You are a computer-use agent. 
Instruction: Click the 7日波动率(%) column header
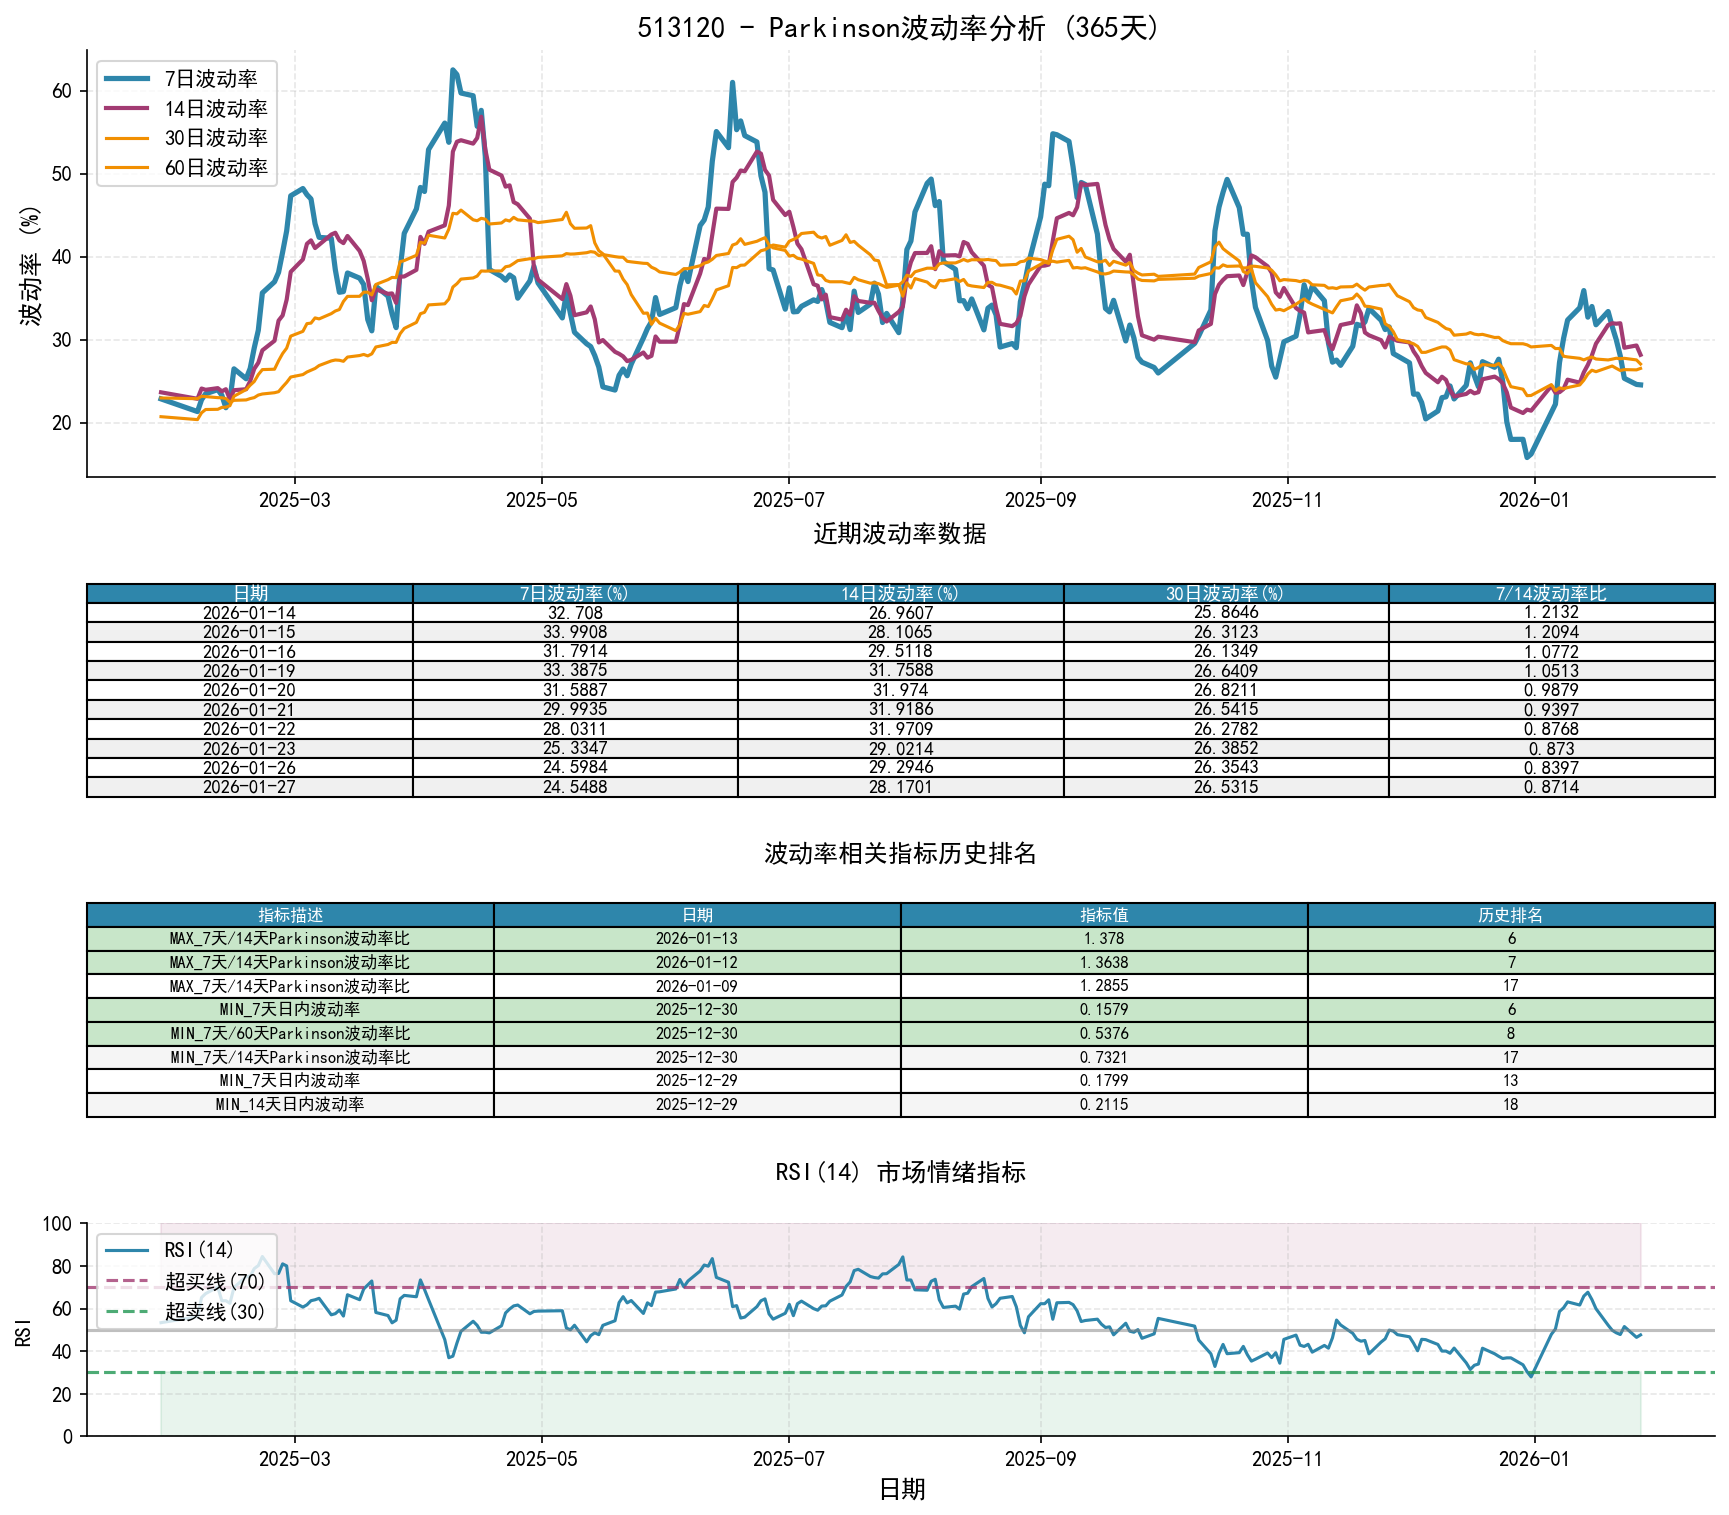tap(574, 593)
